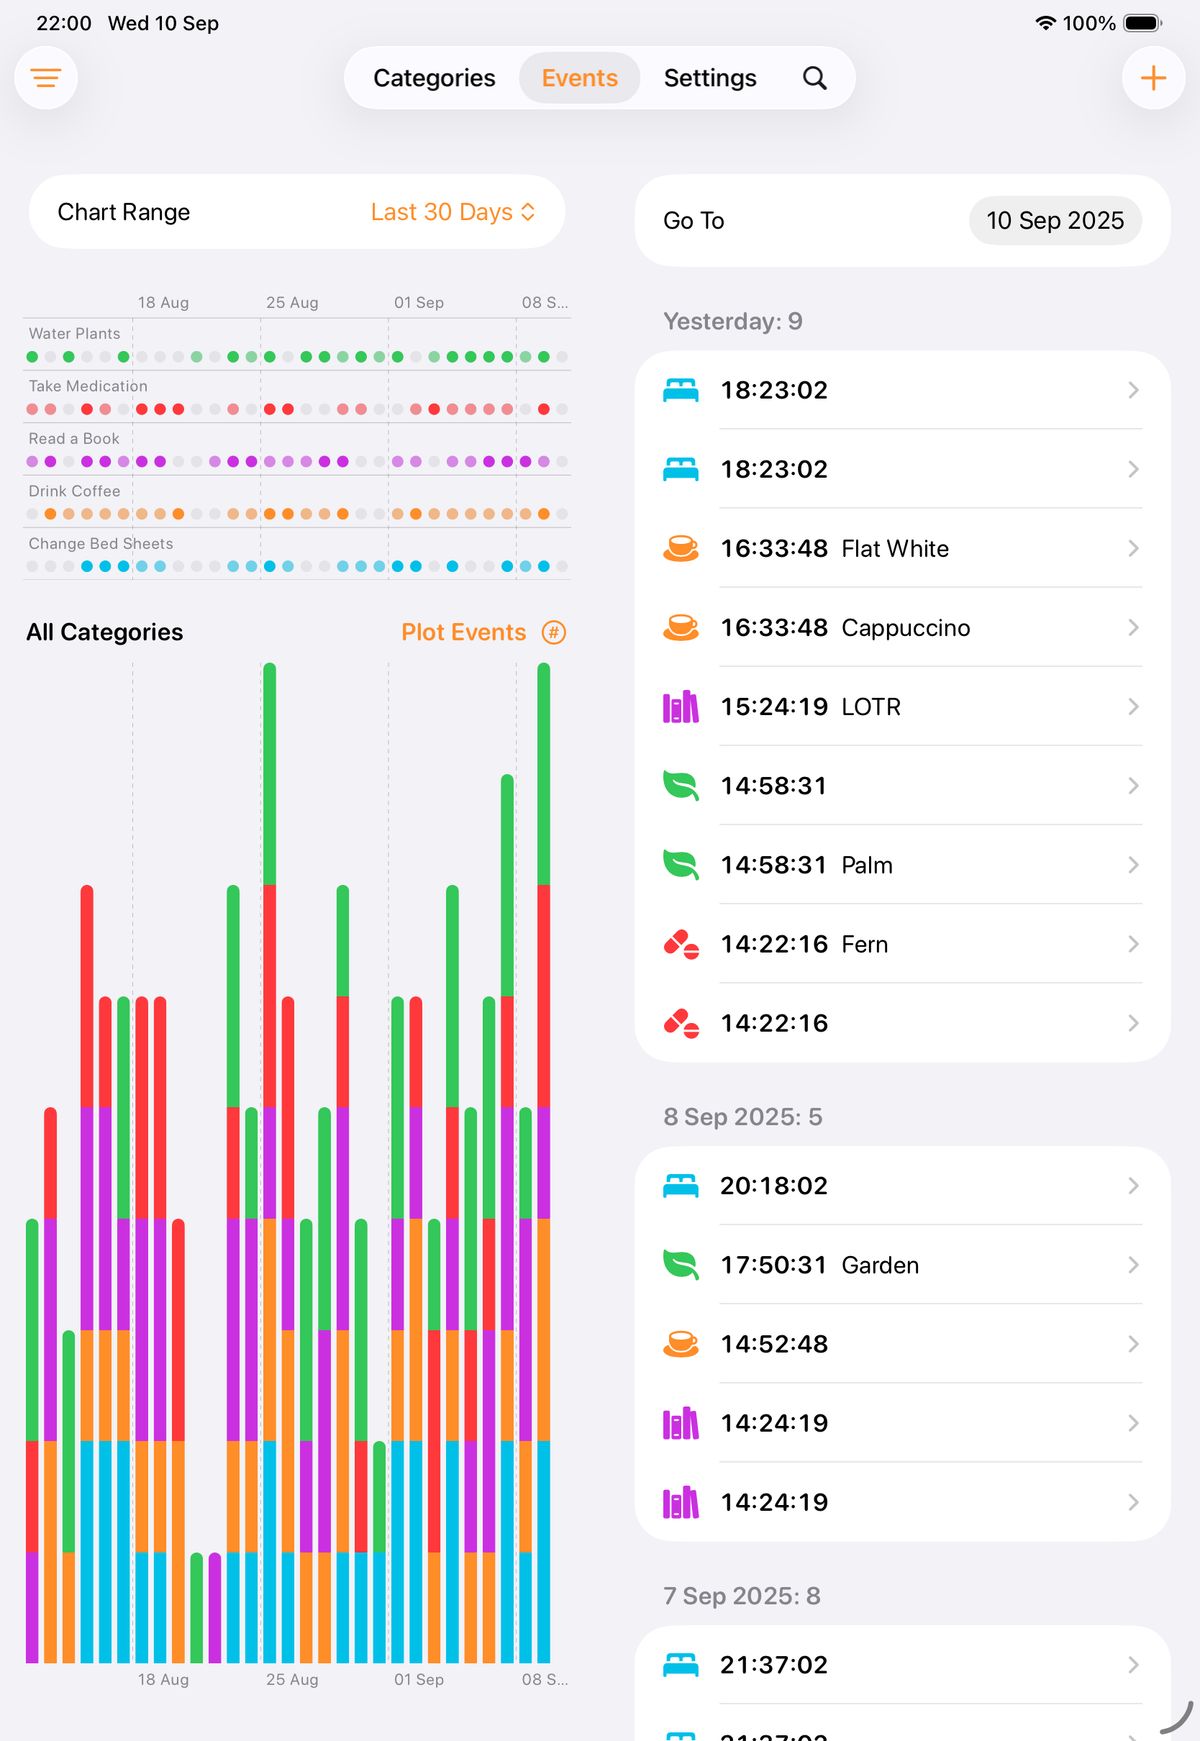Select the Water Plants dot chart row
The image size is (1200, 1741).
point(297,356)
